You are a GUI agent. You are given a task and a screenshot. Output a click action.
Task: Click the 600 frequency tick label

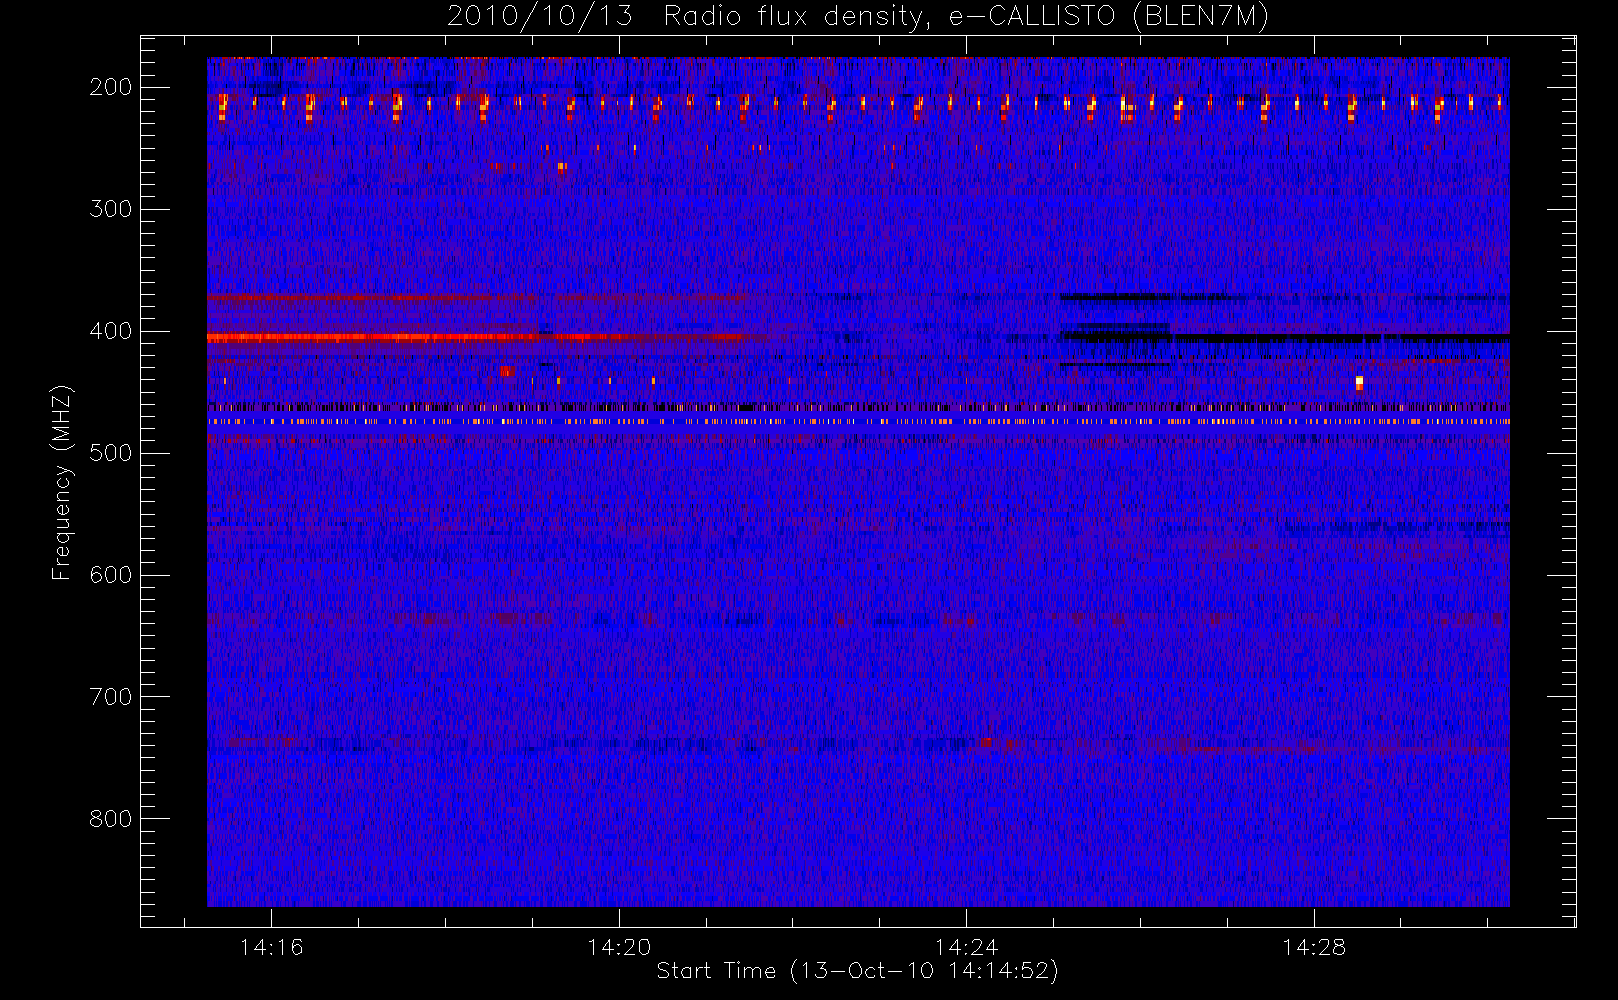pyautogui.click(x=111, y=575)
